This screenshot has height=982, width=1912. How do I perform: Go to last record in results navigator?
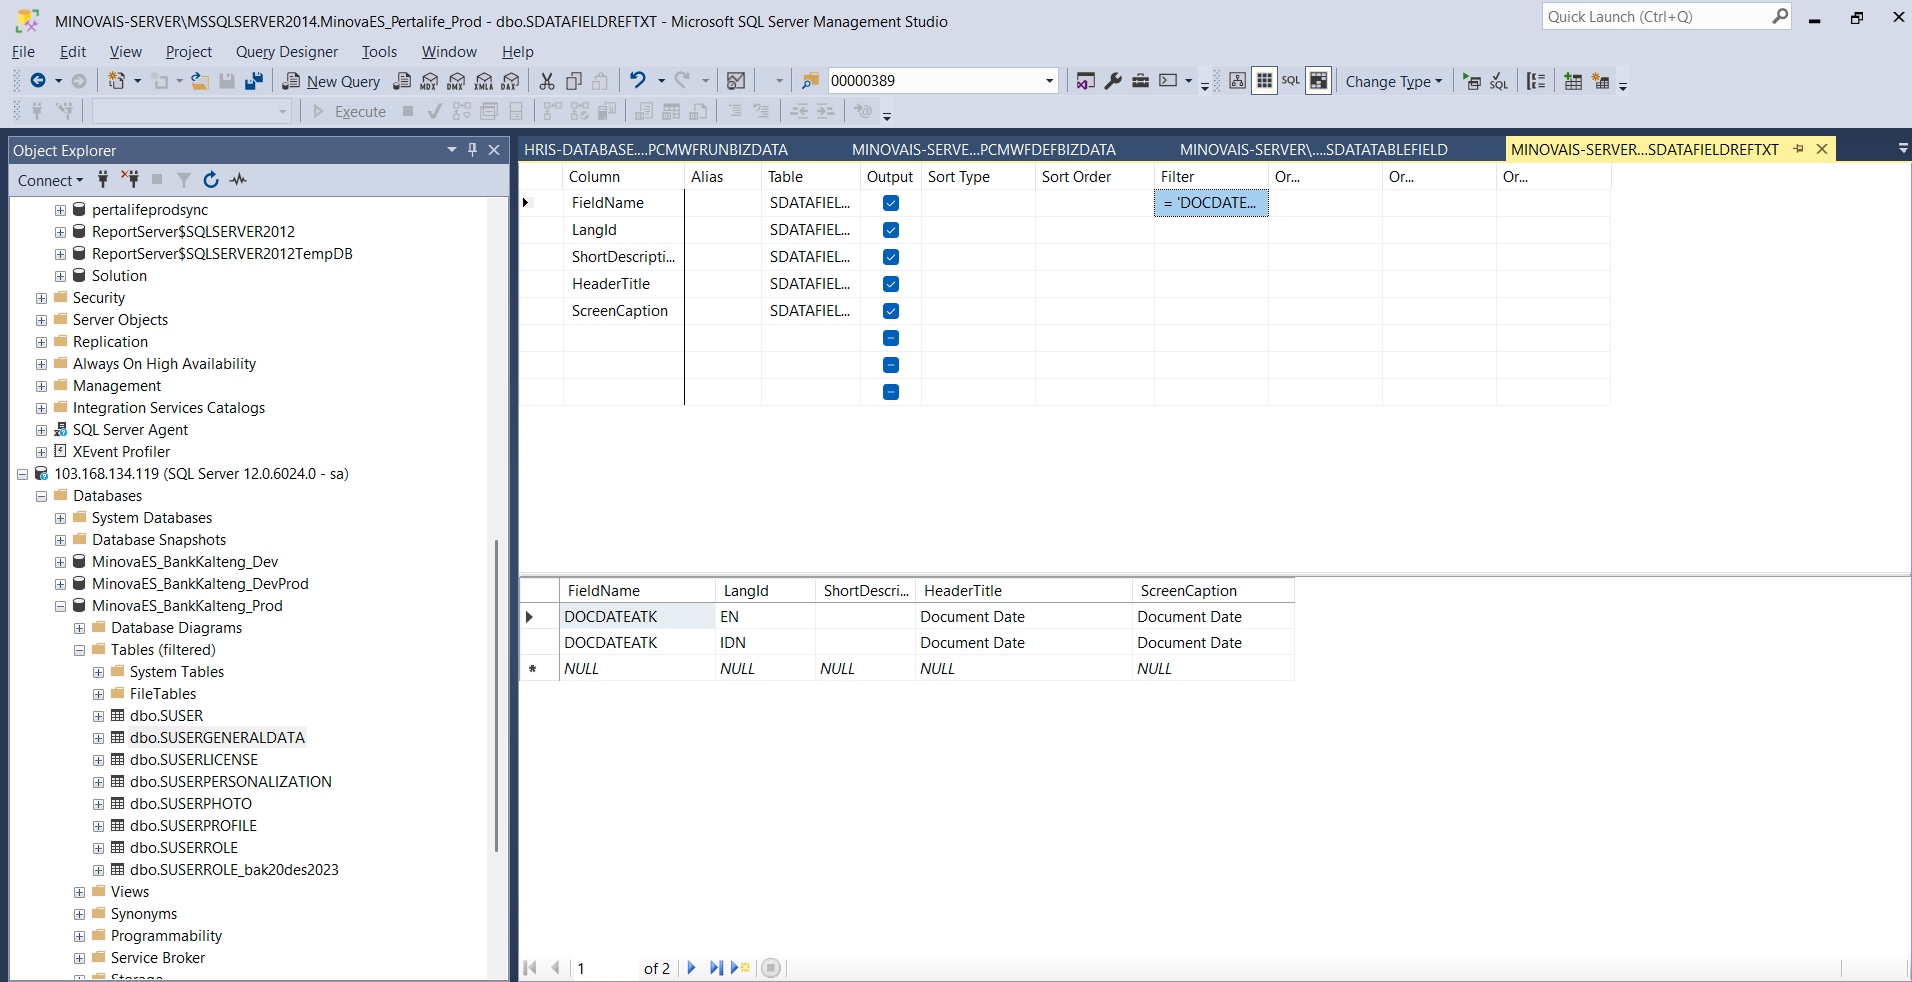coord(716,968)
